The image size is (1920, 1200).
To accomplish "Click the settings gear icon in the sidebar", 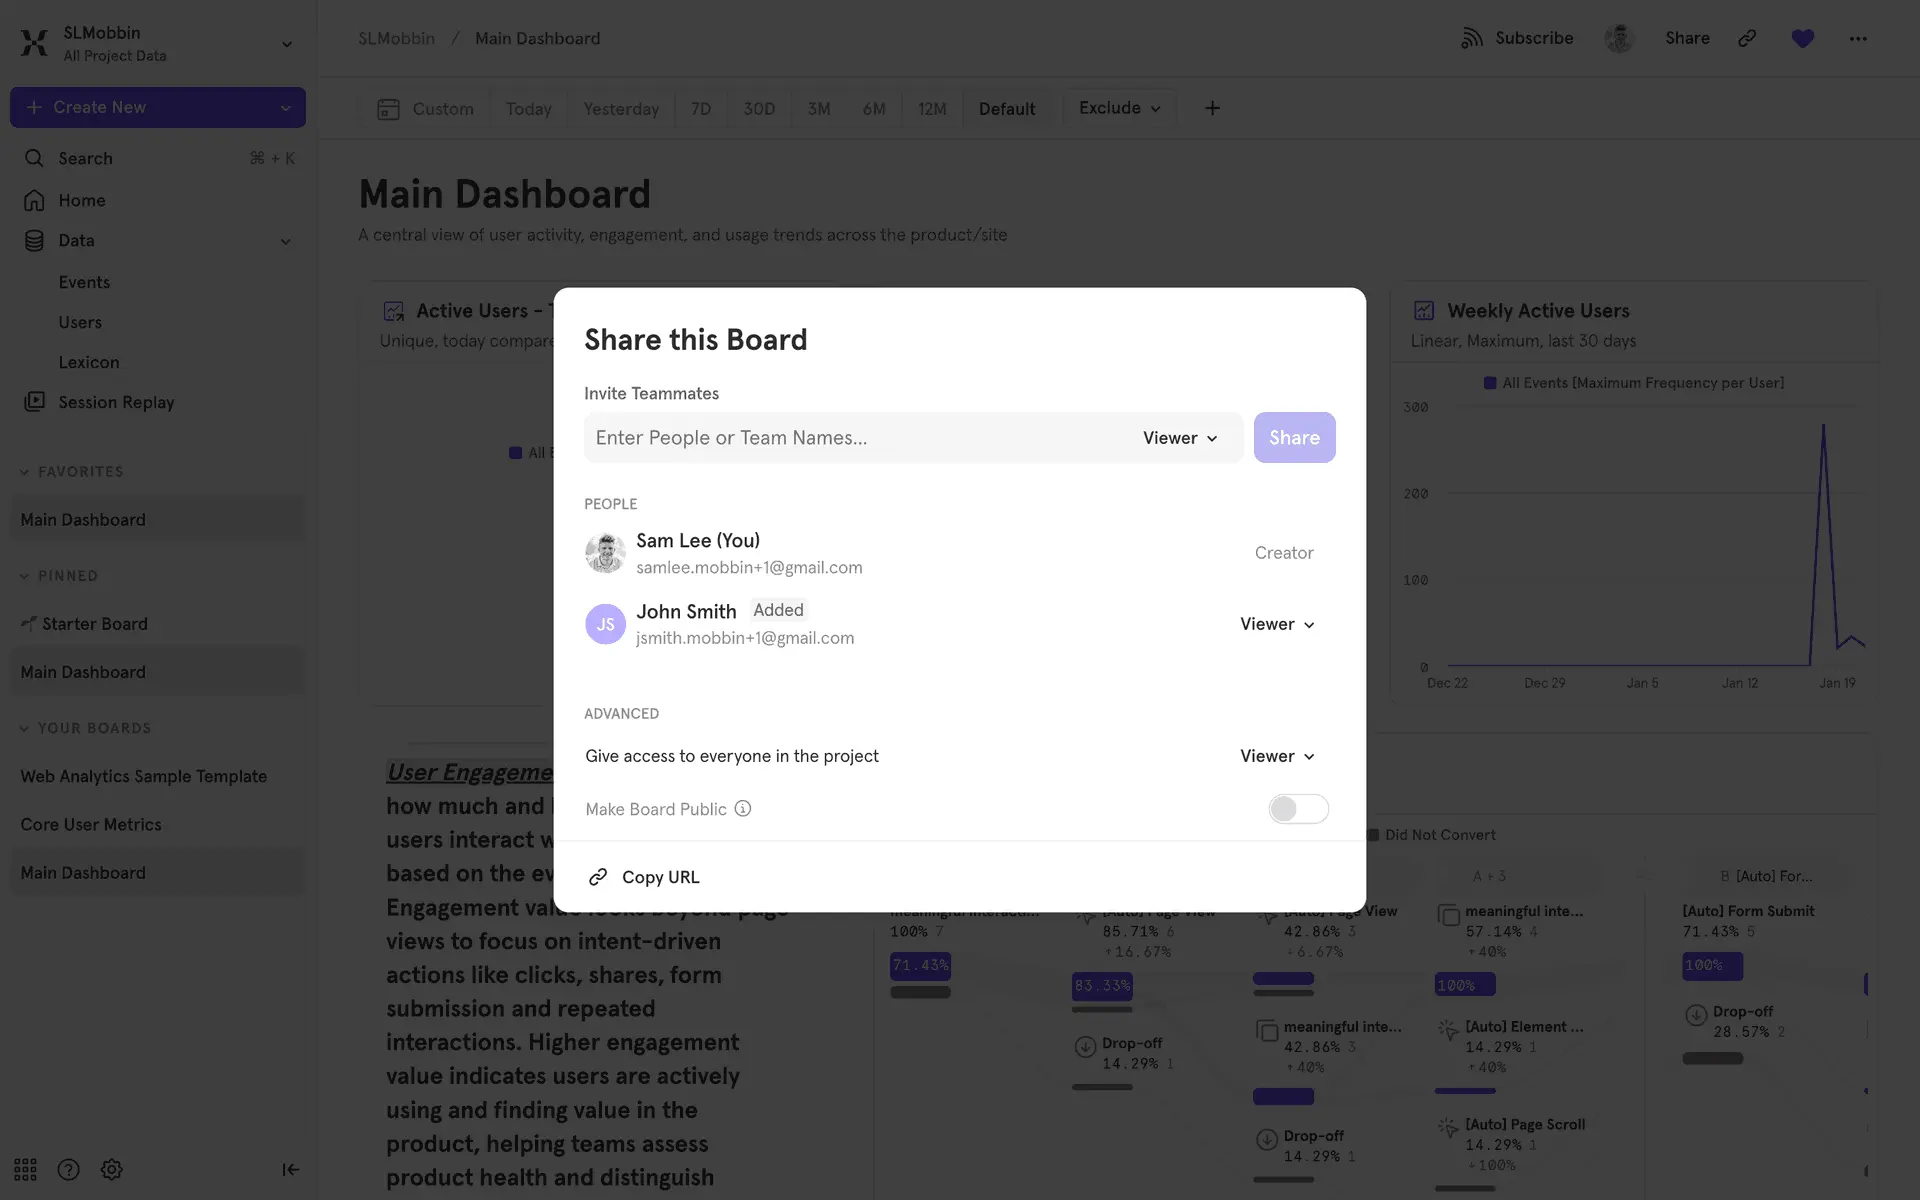I will [112, 1169].
